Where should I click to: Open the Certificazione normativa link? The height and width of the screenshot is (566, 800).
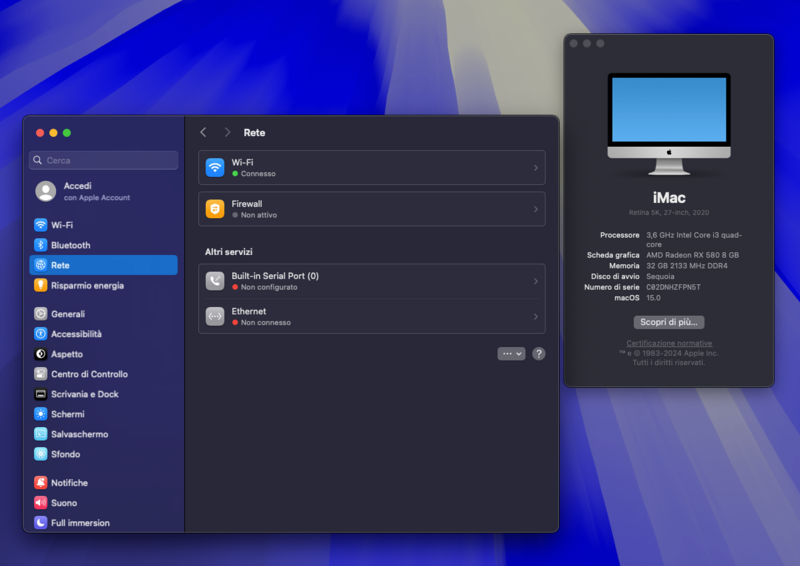click(x=669, y=343)
